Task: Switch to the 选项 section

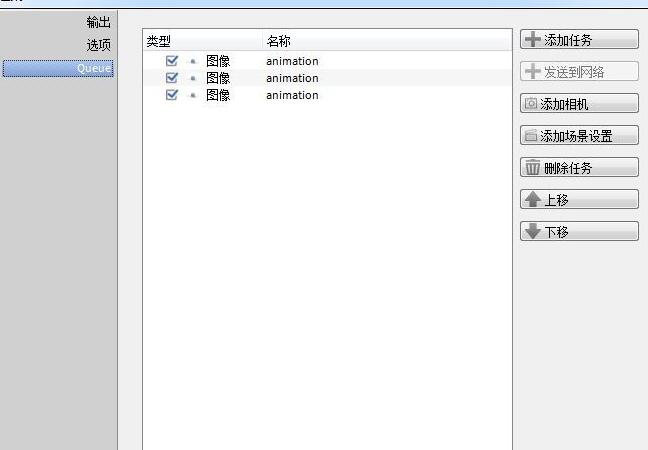Action: pyautogui.click(x=98, y=45)
